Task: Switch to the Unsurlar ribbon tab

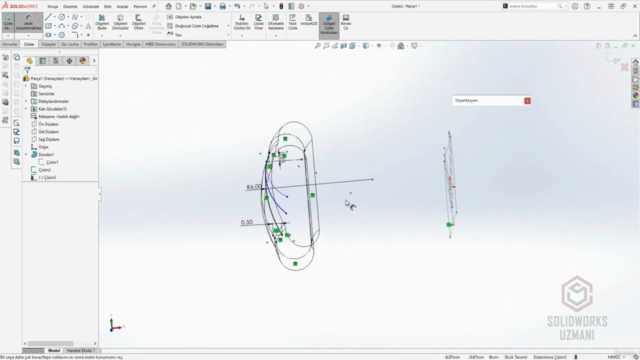Action: (x=10, y=44)
